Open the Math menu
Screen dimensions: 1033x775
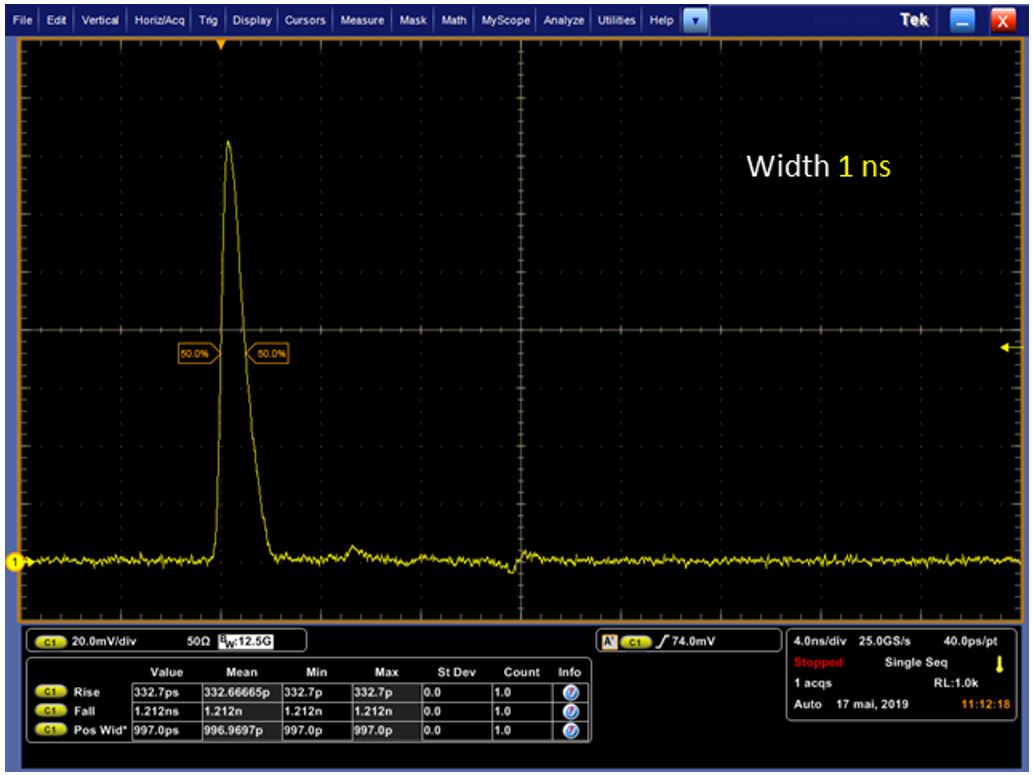(454, 20)
